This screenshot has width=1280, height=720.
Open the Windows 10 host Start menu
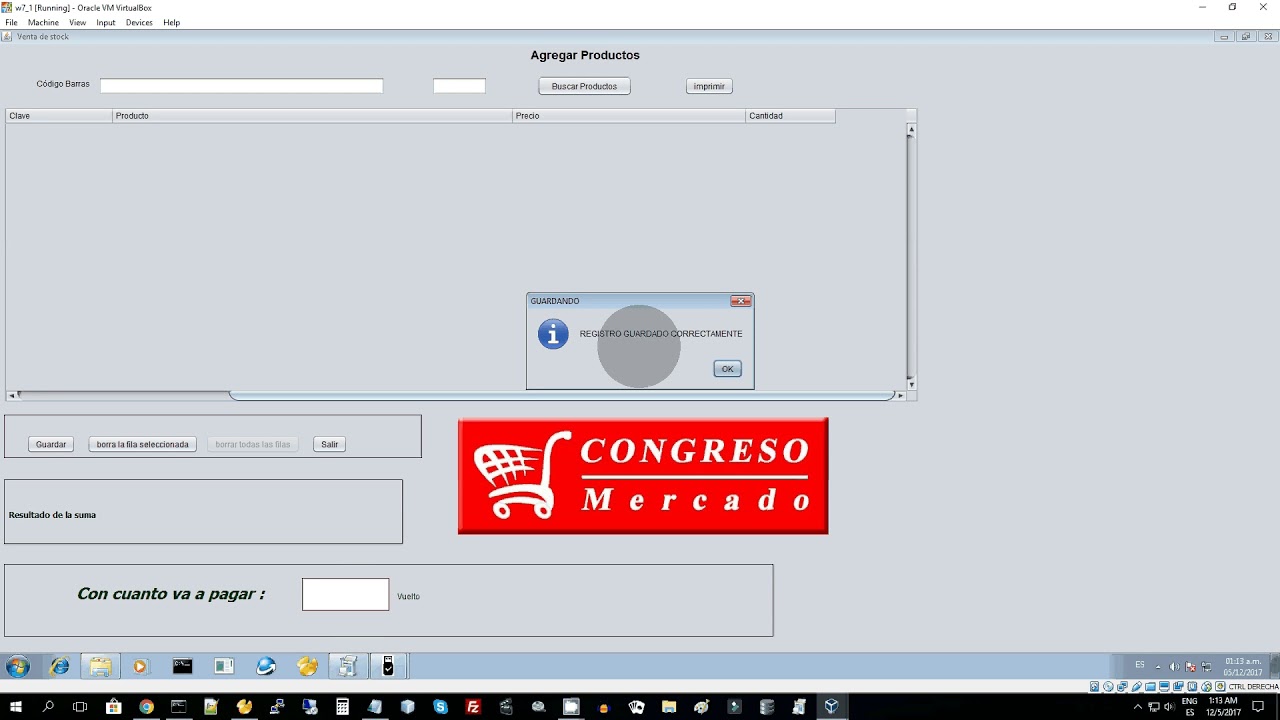click(16, 707)
